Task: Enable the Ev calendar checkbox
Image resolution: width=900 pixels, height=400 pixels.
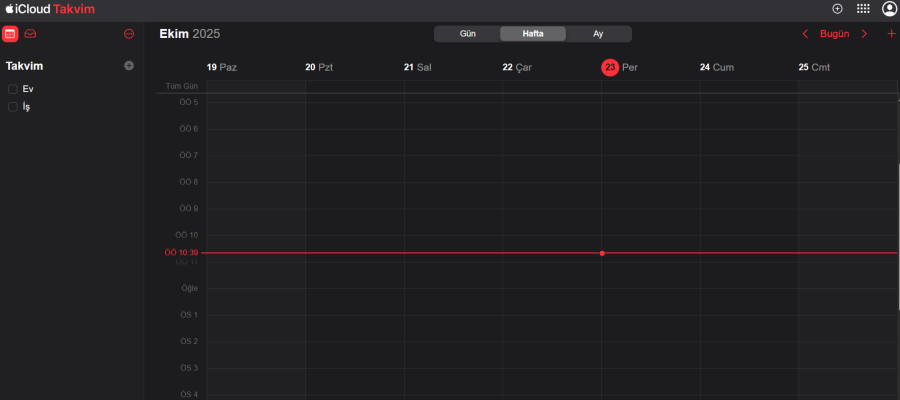Action: [x=13, y=89]
